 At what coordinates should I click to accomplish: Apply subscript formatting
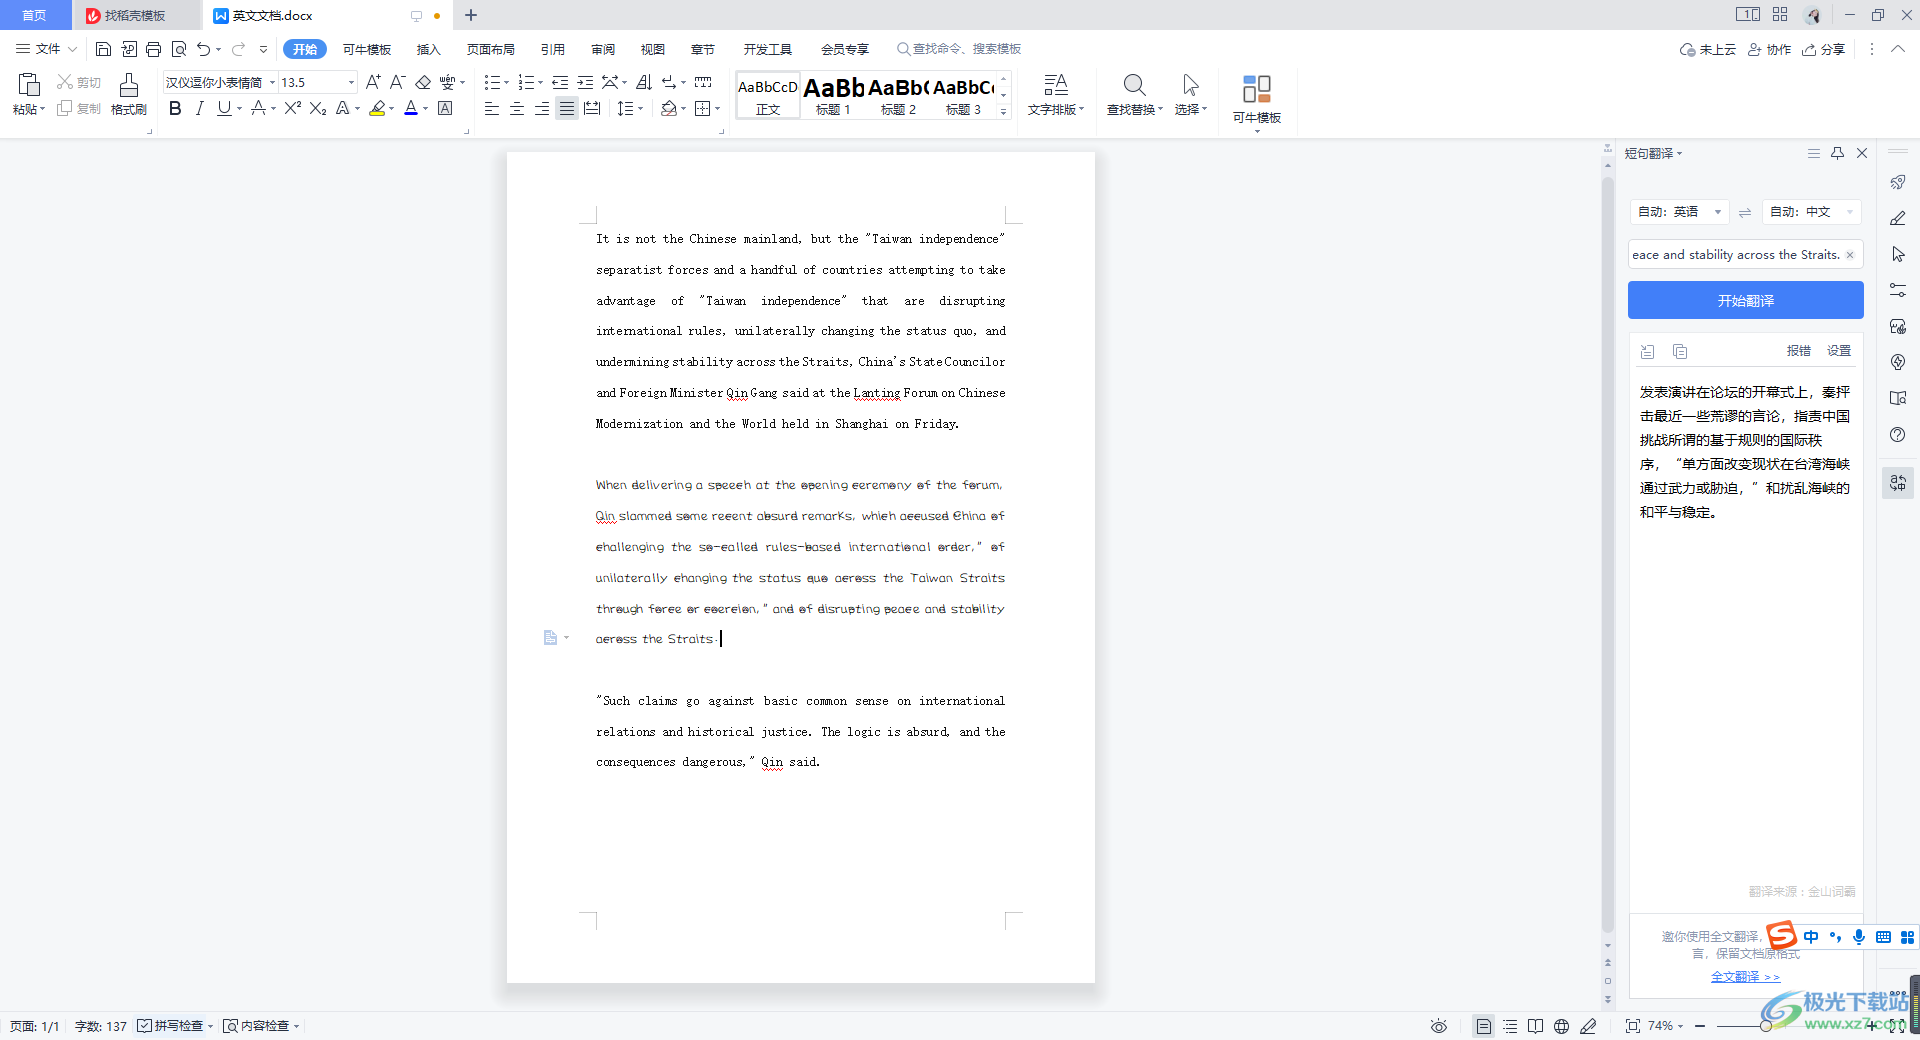[x=318, y=108]
